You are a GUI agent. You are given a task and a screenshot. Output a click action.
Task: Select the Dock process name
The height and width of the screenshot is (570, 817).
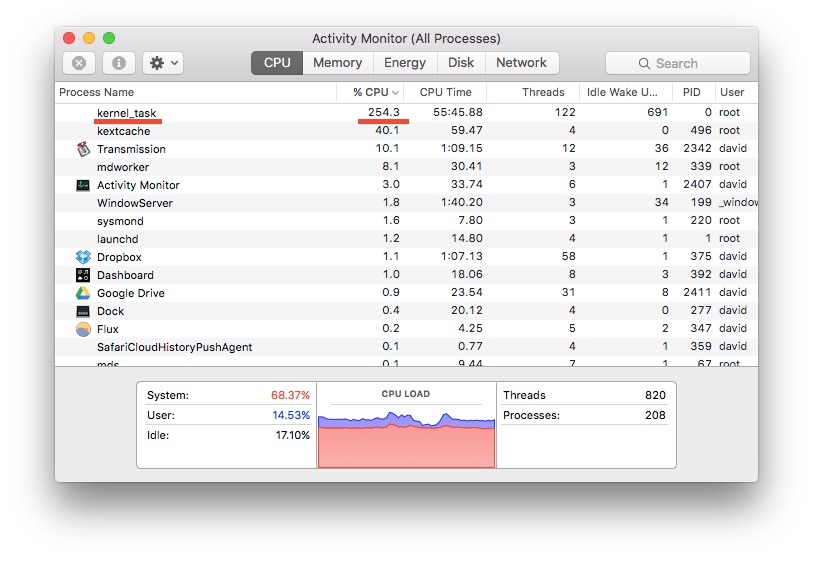(x=110, y=311)
